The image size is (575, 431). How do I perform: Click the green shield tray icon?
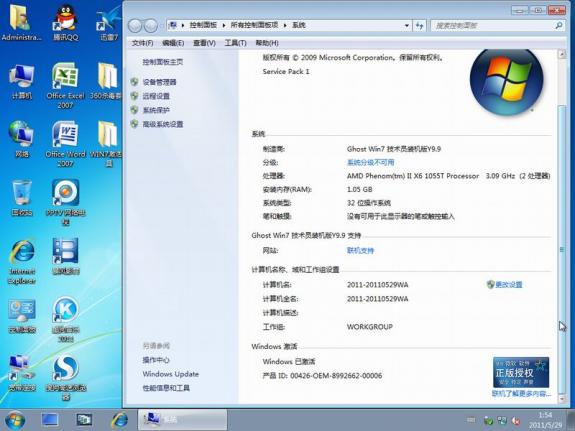click(x=488, y=420)
